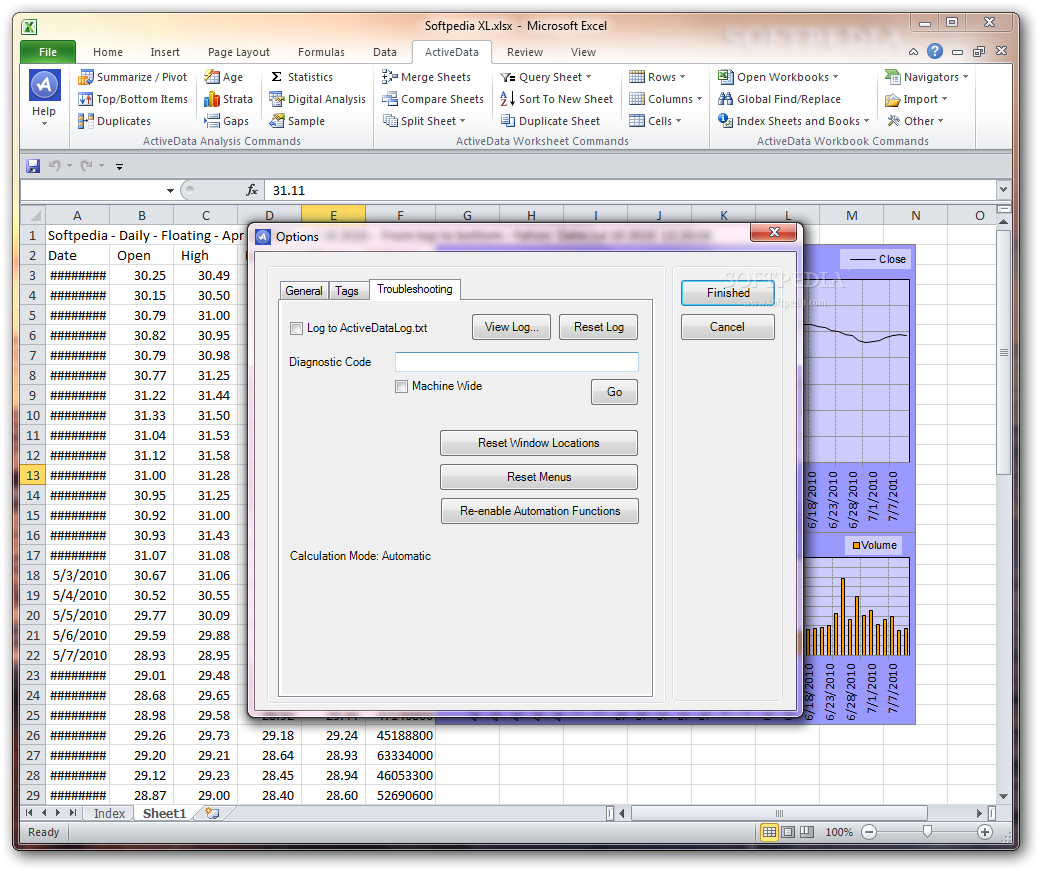
Task: Click the zoom in plus button
Action: (985, 832)
